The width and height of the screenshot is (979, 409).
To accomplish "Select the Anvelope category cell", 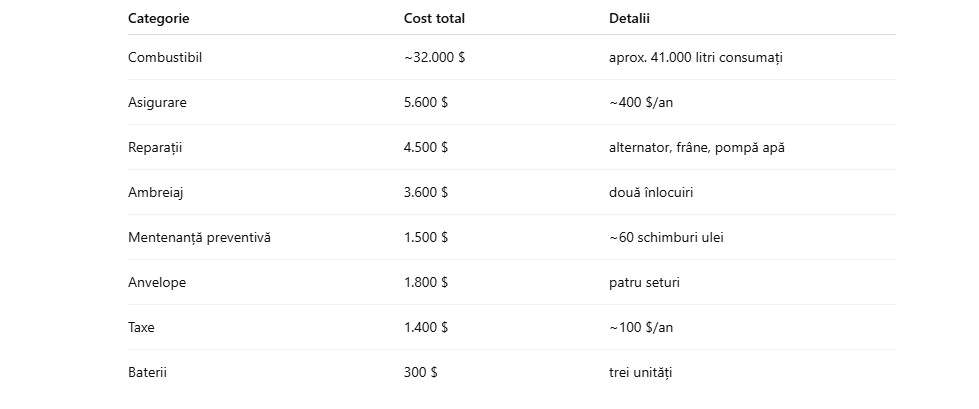I will 157,282.
